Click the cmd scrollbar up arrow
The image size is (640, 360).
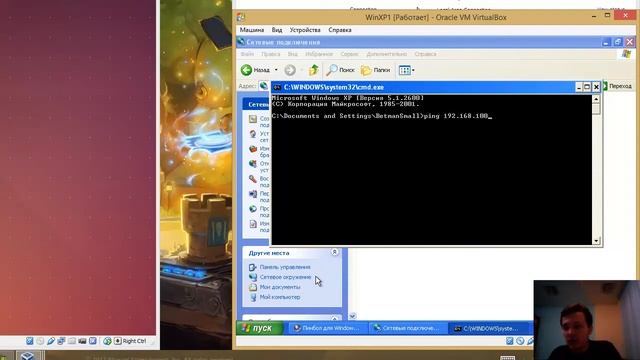(x=596, y=99)
